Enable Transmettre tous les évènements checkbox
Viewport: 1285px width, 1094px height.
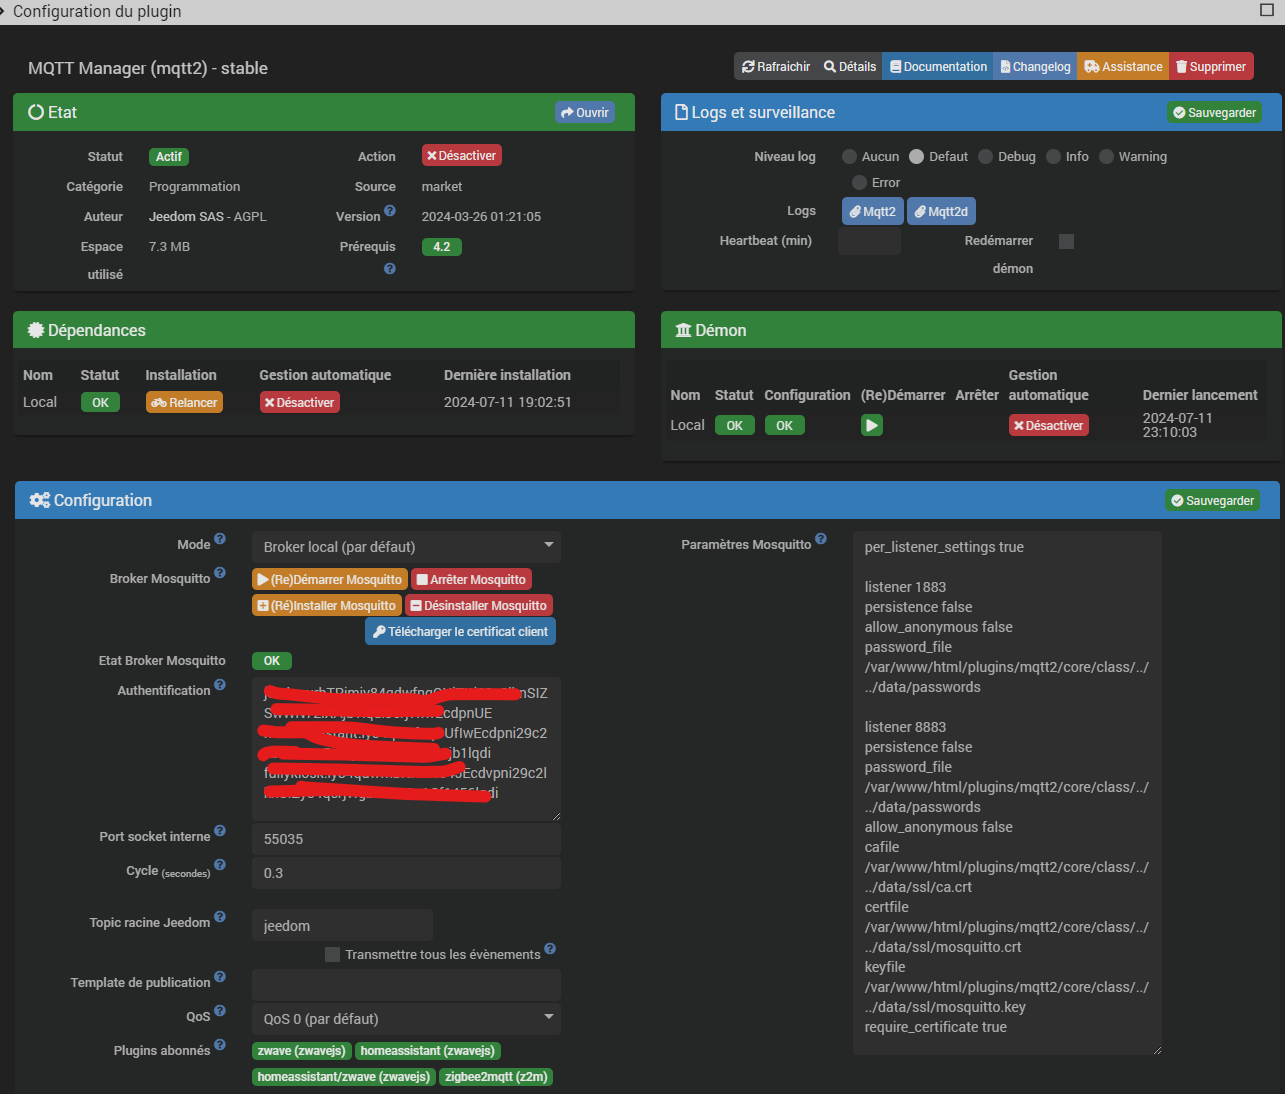tap(332, 955)
